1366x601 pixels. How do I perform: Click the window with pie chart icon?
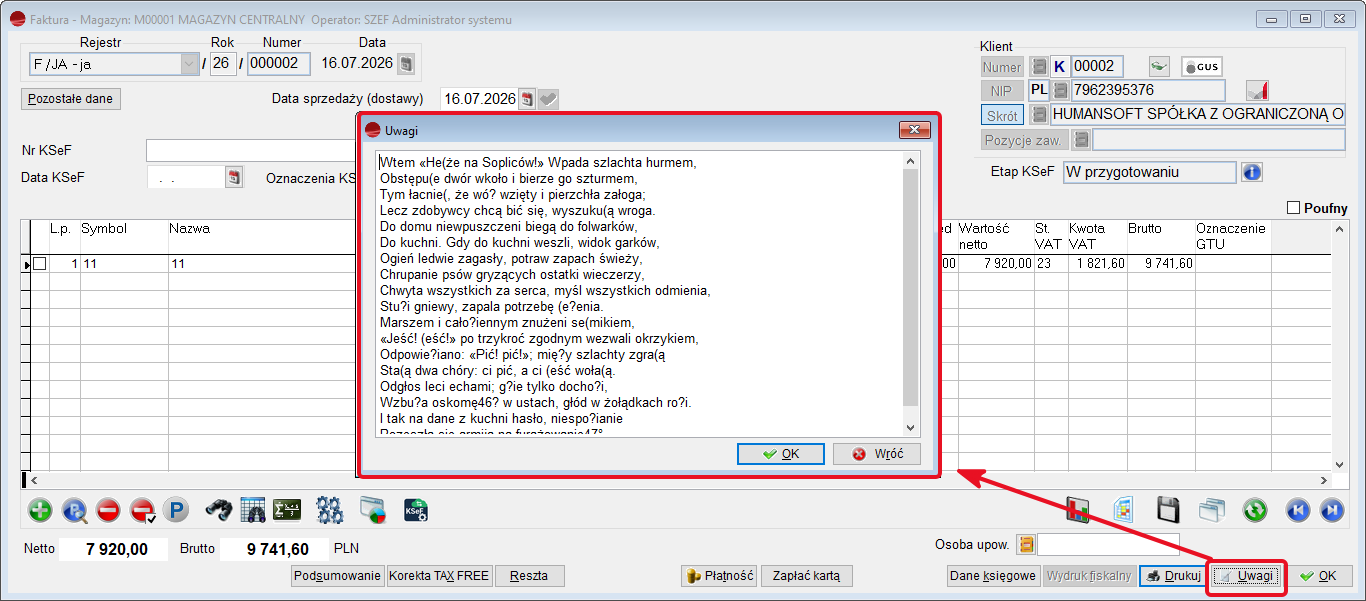373,510
